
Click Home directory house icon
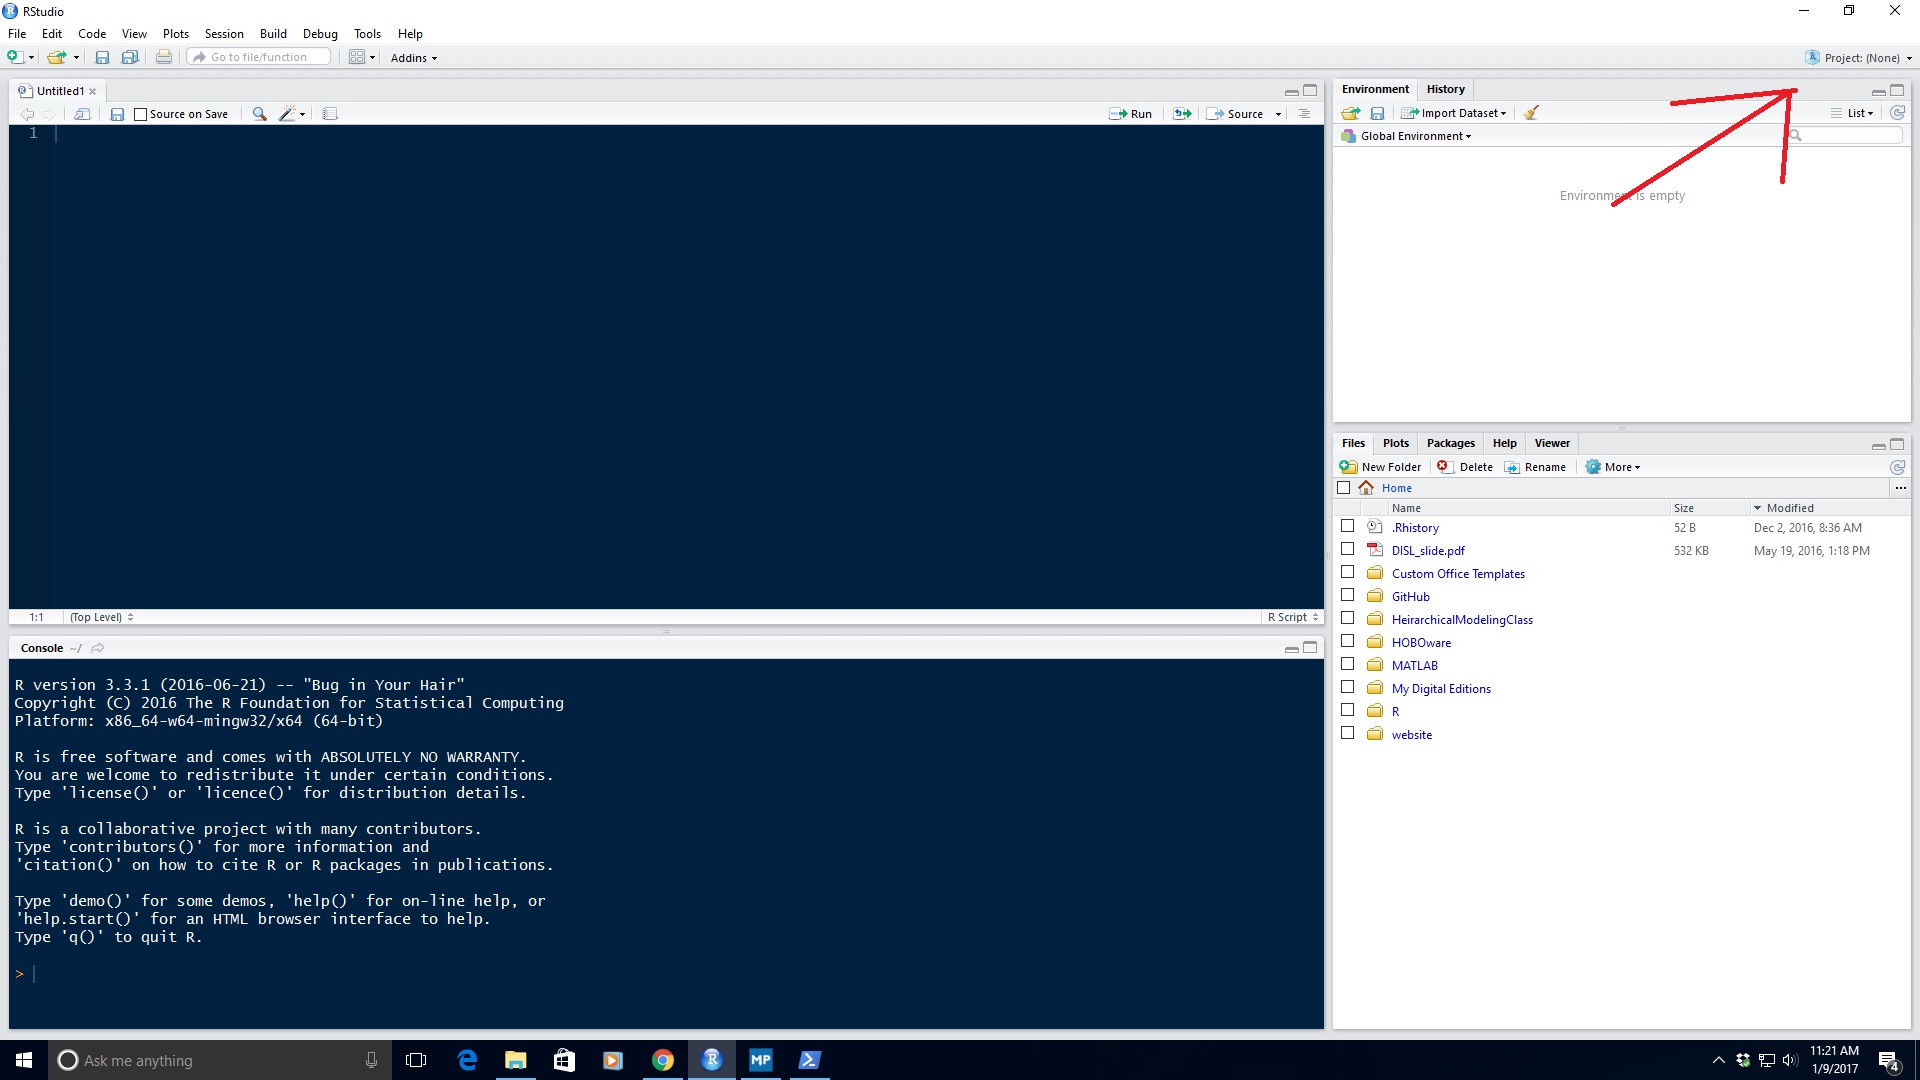[x=1366, y=488]
